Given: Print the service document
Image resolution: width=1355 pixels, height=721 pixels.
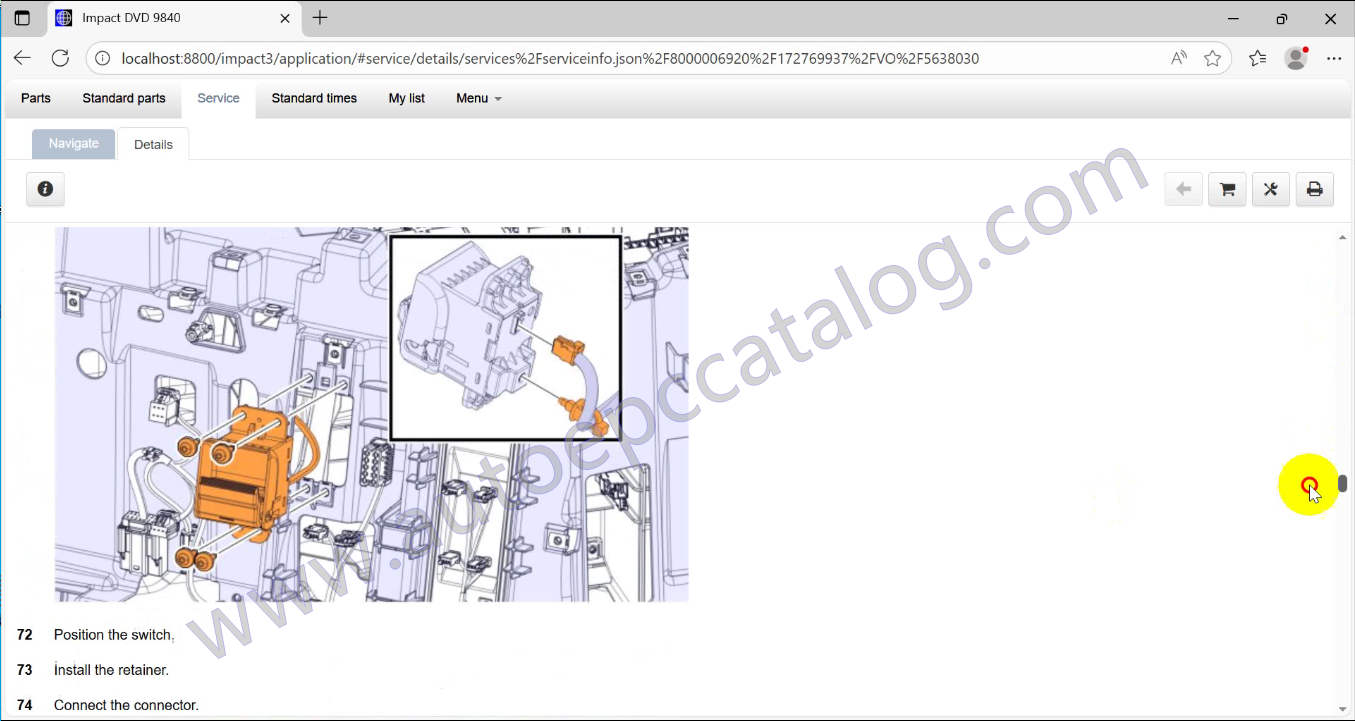Looking at the screenshot, I should coord(1314,189).
